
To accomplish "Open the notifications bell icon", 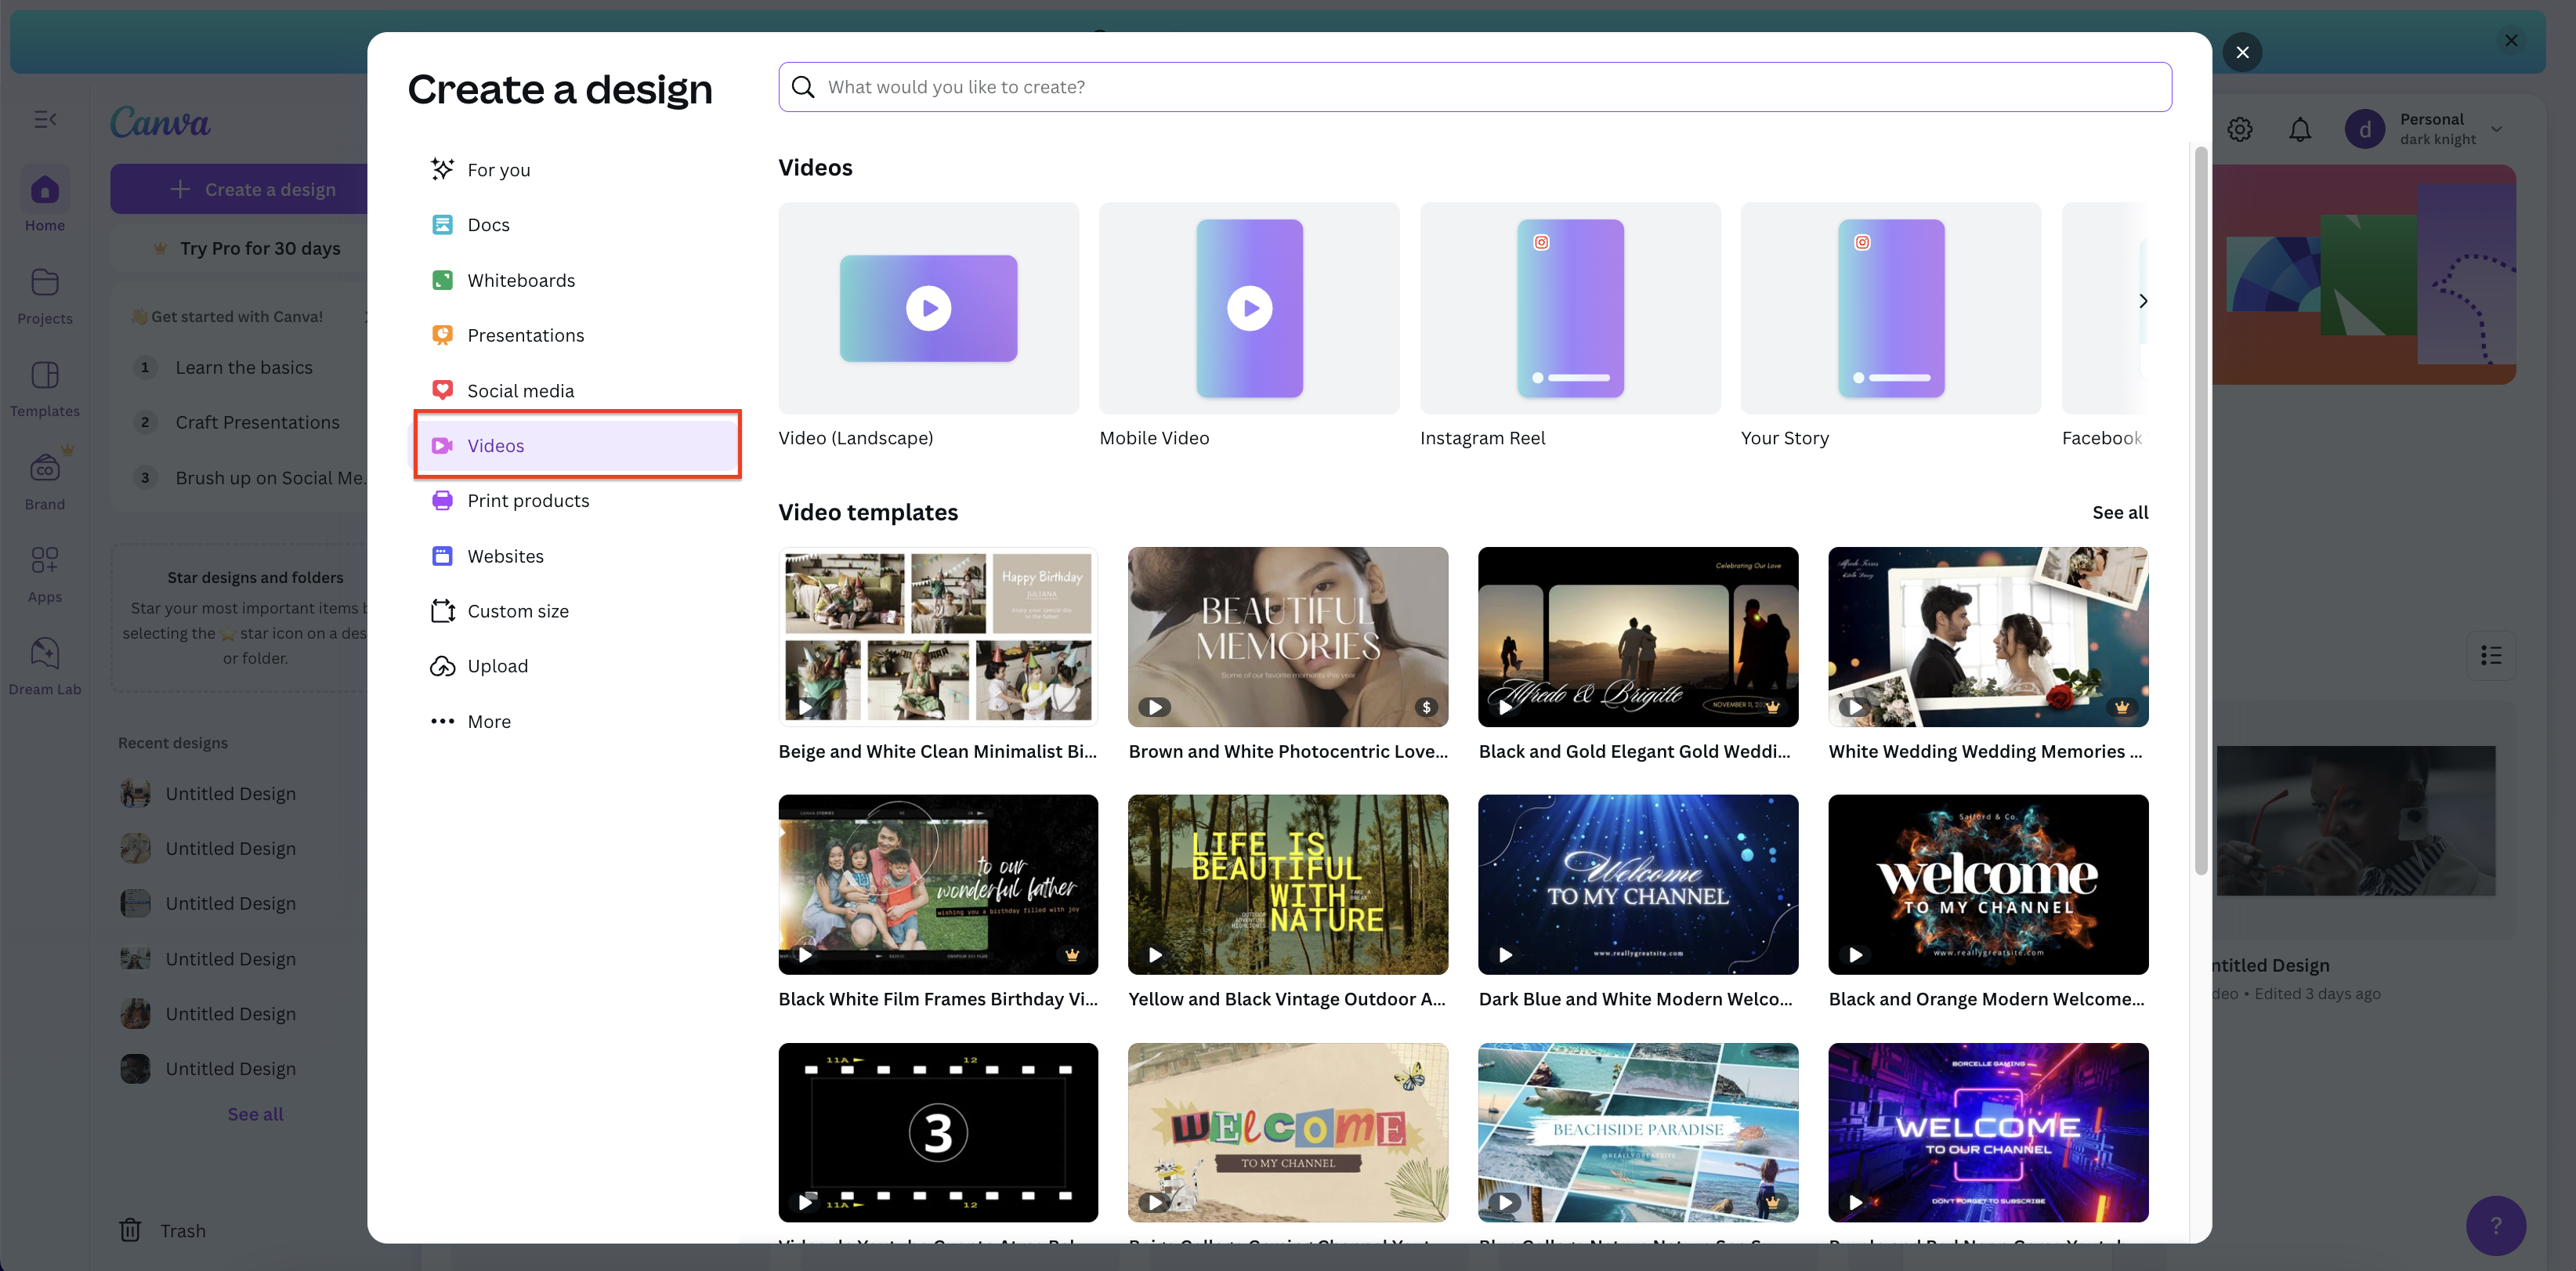I will (2300, 129).
